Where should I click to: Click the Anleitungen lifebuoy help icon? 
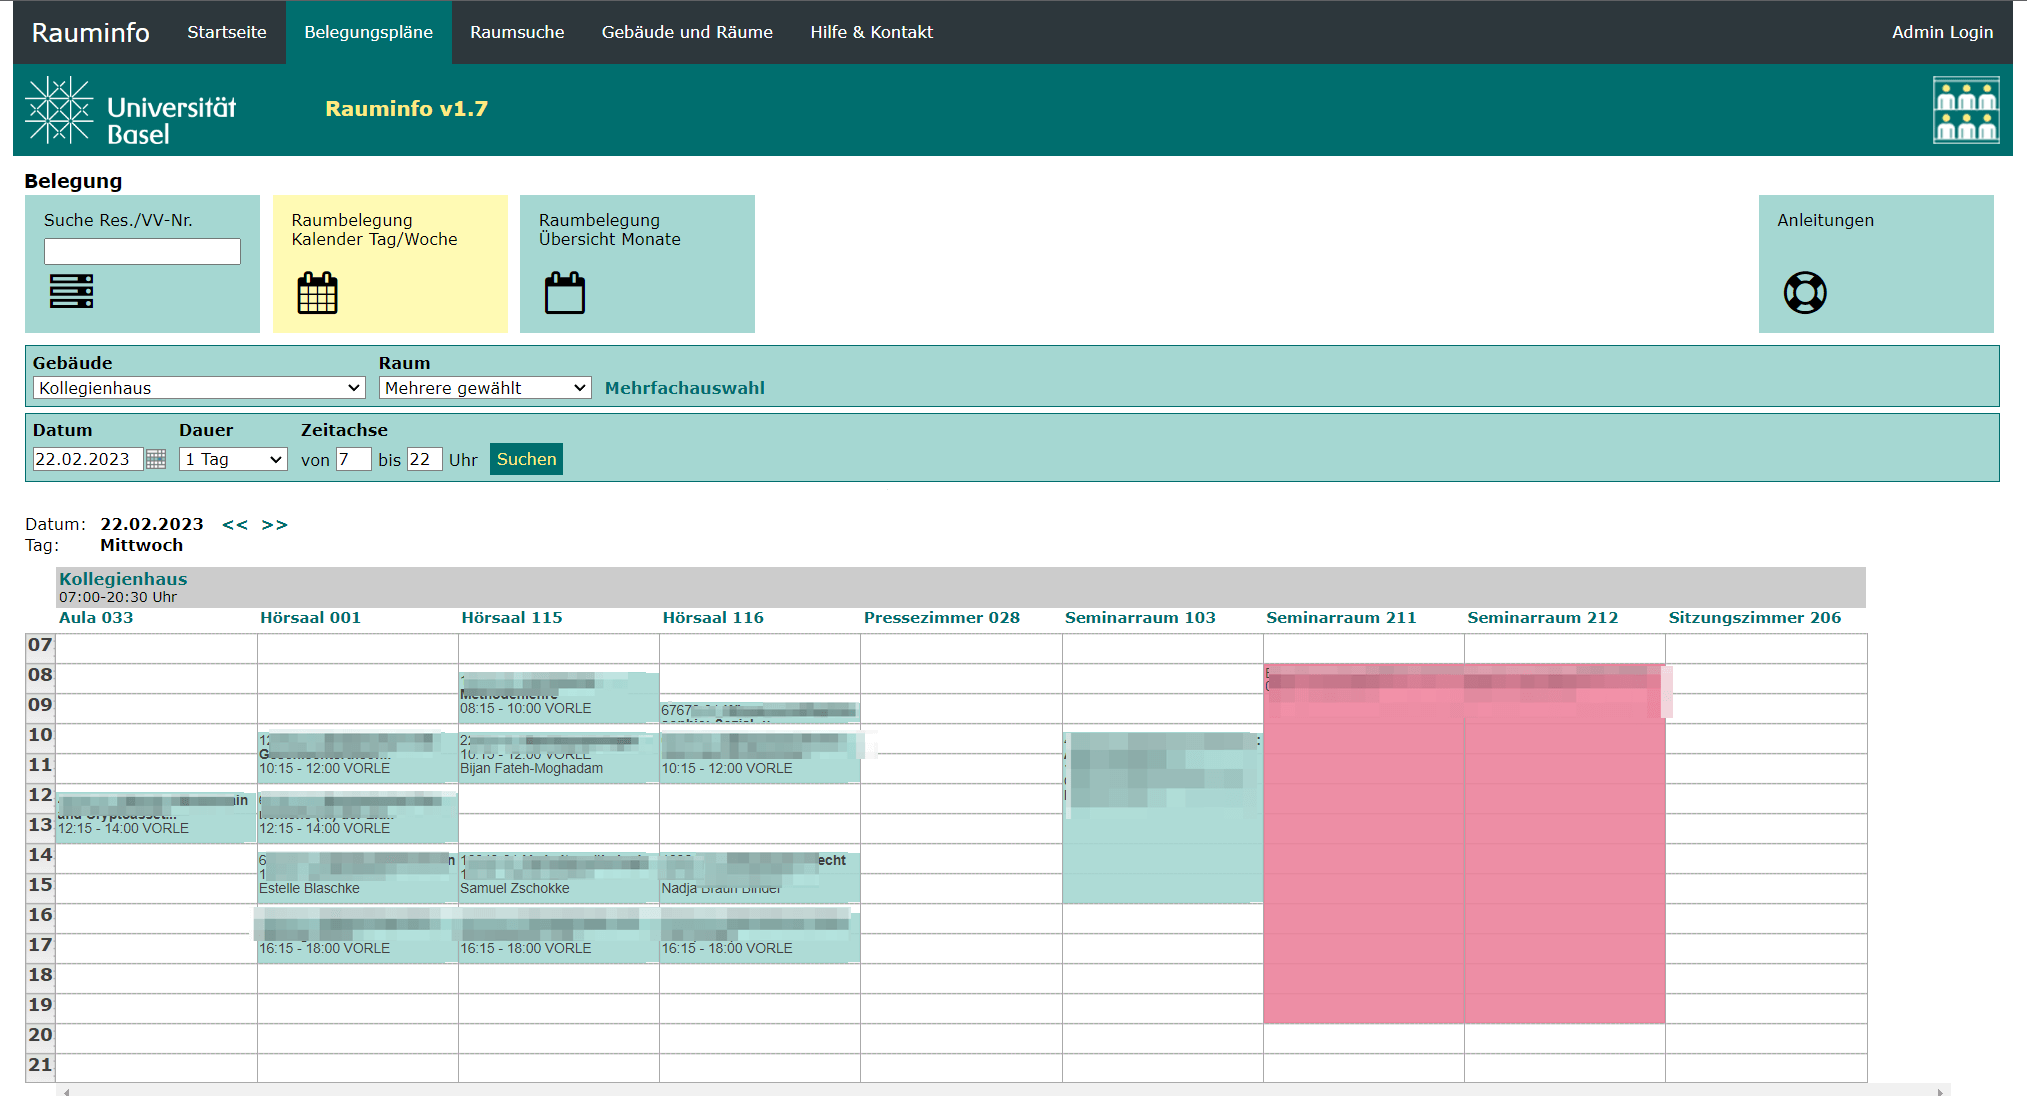click(x=1805, y=293)
